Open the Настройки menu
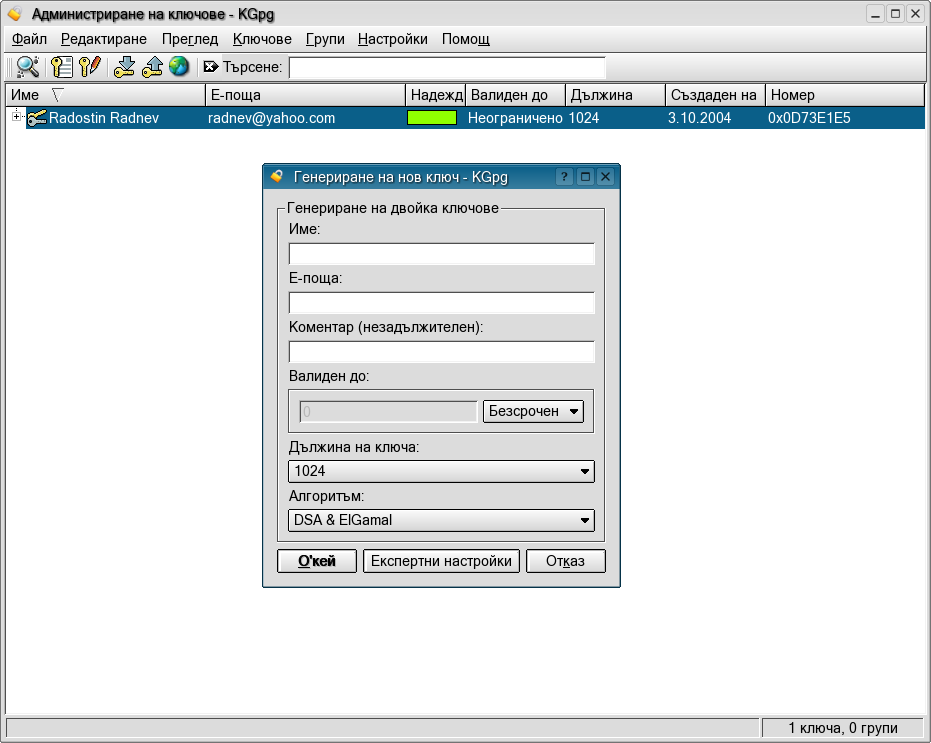Screen dimensions: 931x743 click(392, 39)
